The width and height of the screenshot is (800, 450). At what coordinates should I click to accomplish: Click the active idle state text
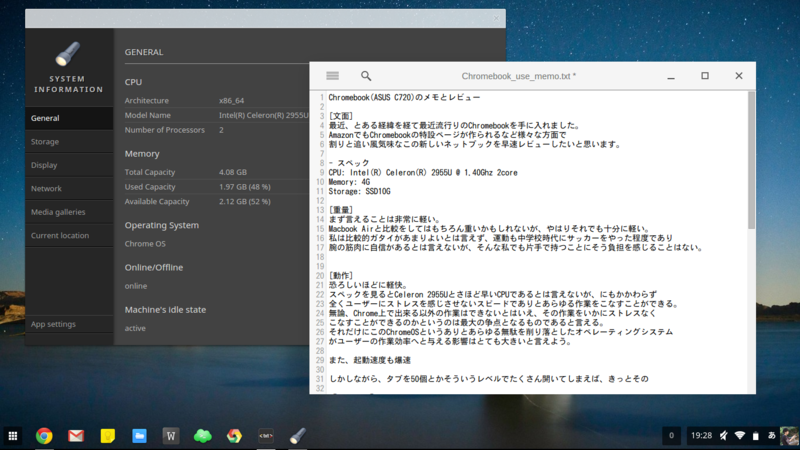[x=135, y=328]
